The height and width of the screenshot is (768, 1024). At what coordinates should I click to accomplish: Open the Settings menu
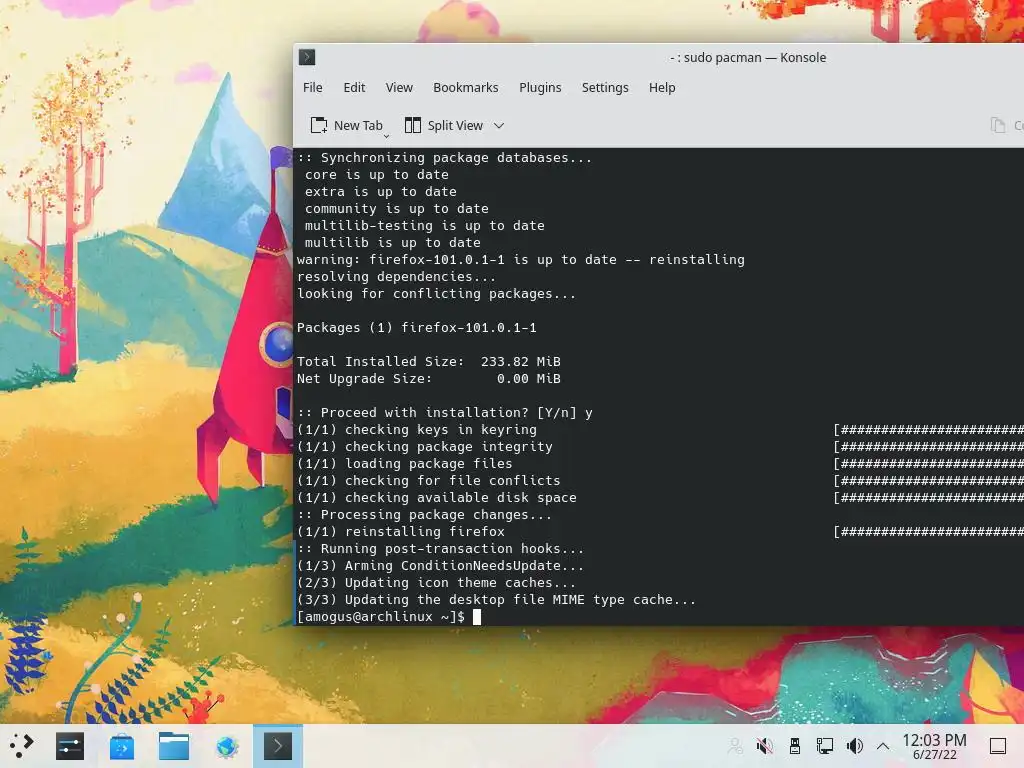click(605, 88)
